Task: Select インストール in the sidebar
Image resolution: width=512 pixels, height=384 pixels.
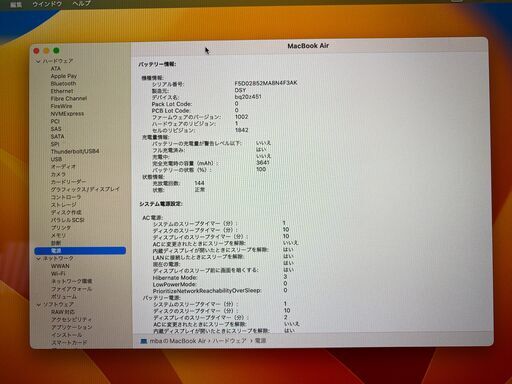Action: pos(66,335)
